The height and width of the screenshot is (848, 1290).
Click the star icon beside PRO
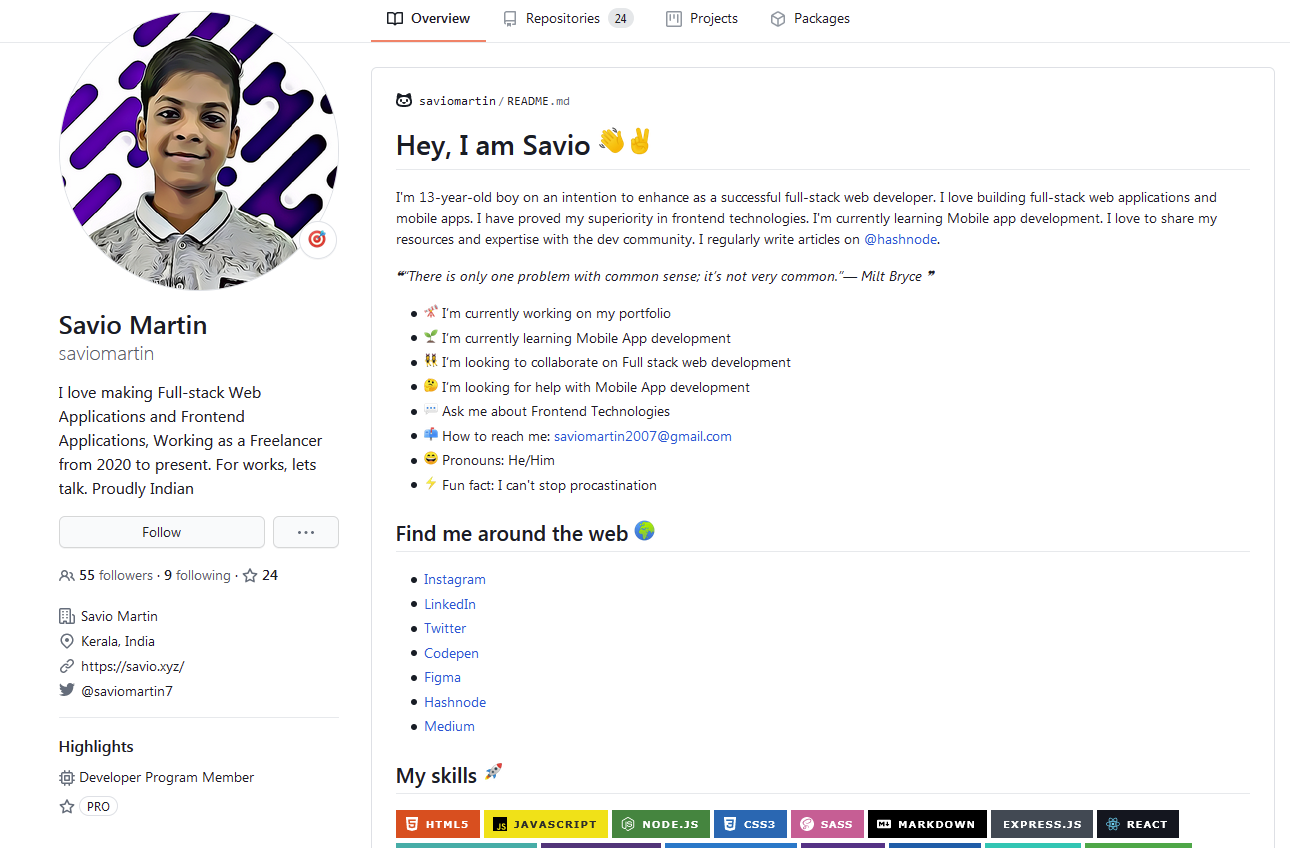(67, 806)
